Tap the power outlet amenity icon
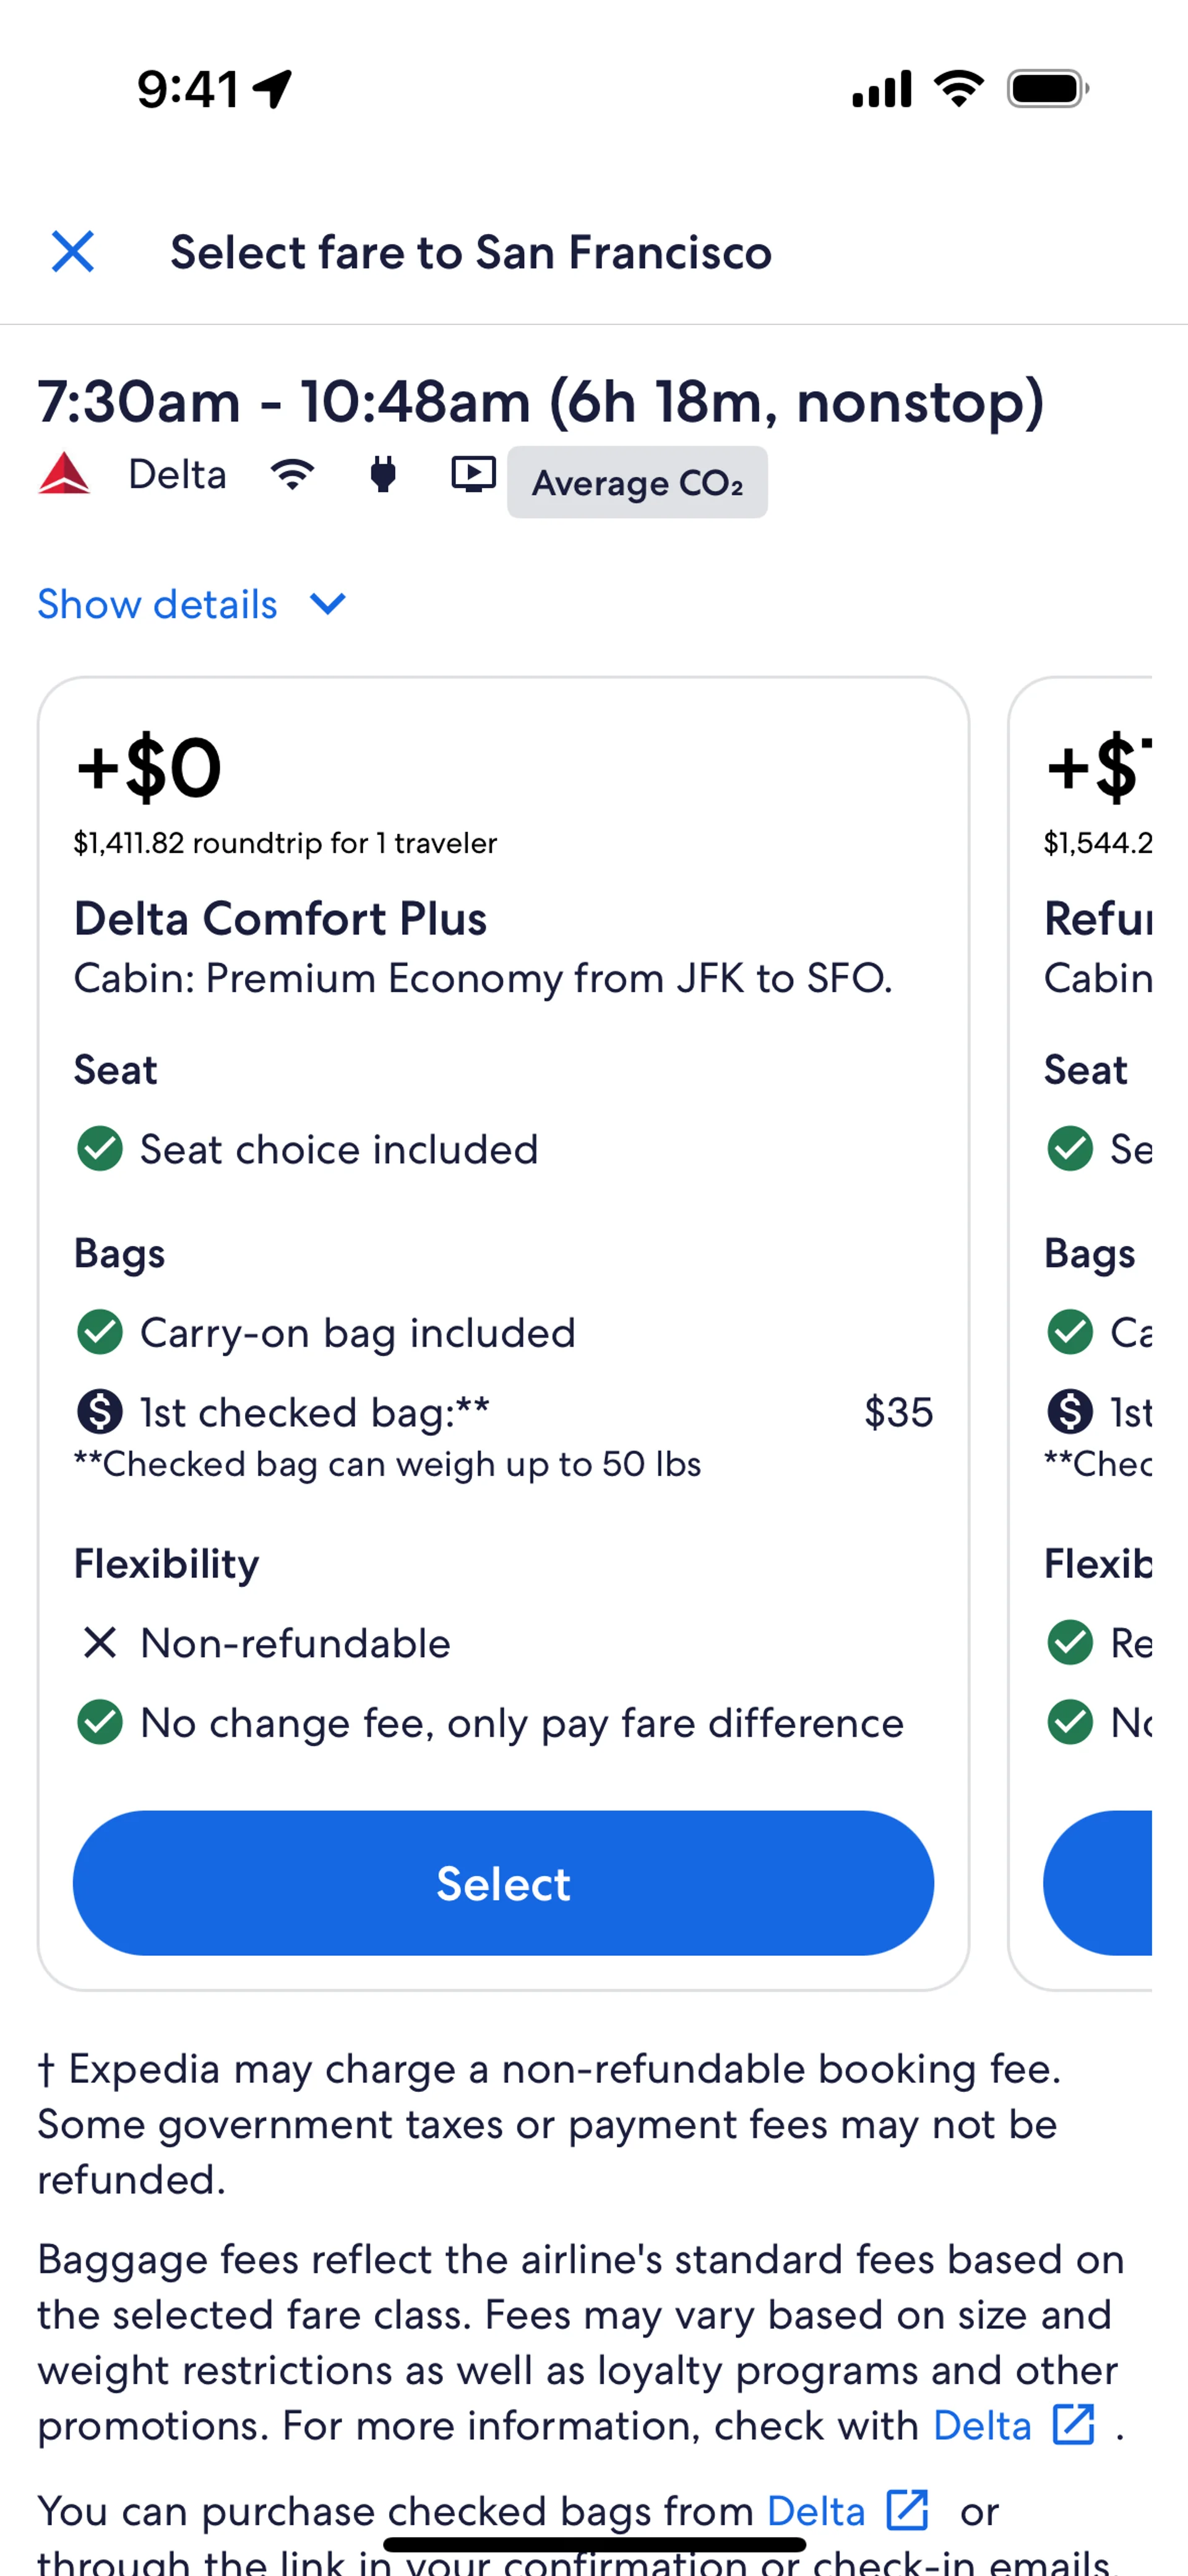 pyautogui.click(x=383, y=474)
